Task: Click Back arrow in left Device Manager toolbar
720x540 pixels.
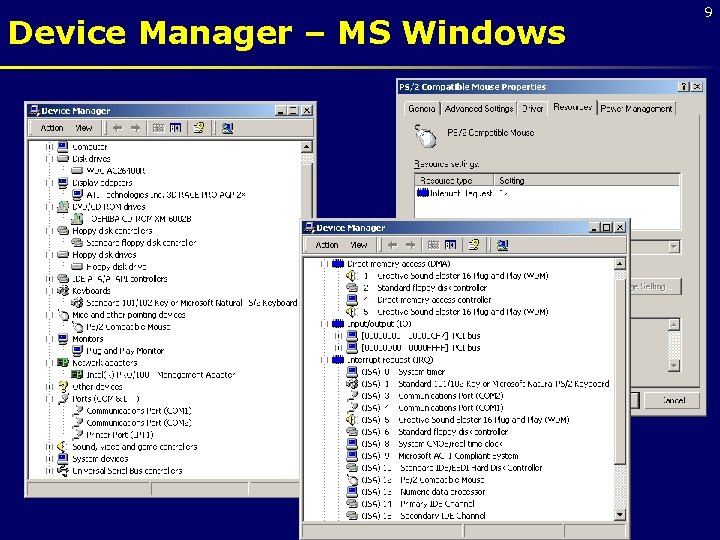Action: click(118, 128)
